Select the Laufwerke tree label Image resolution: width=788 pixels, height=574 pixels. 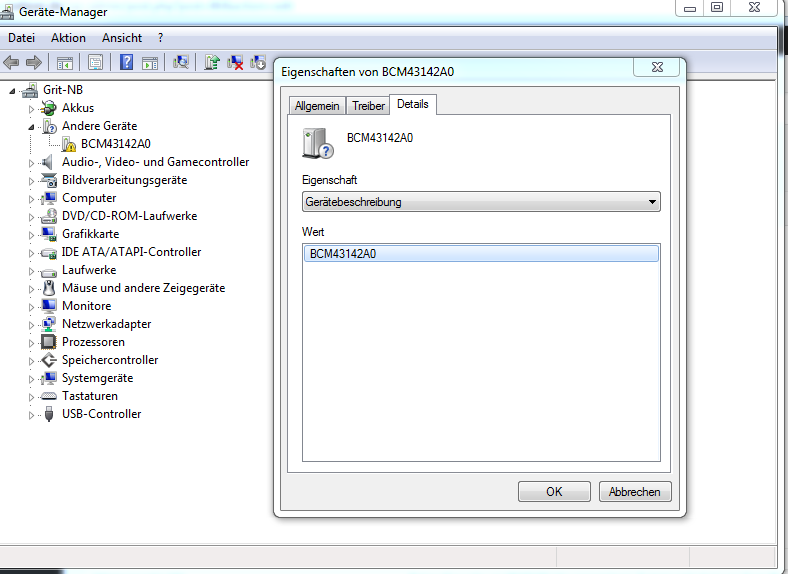click(89, 270)
